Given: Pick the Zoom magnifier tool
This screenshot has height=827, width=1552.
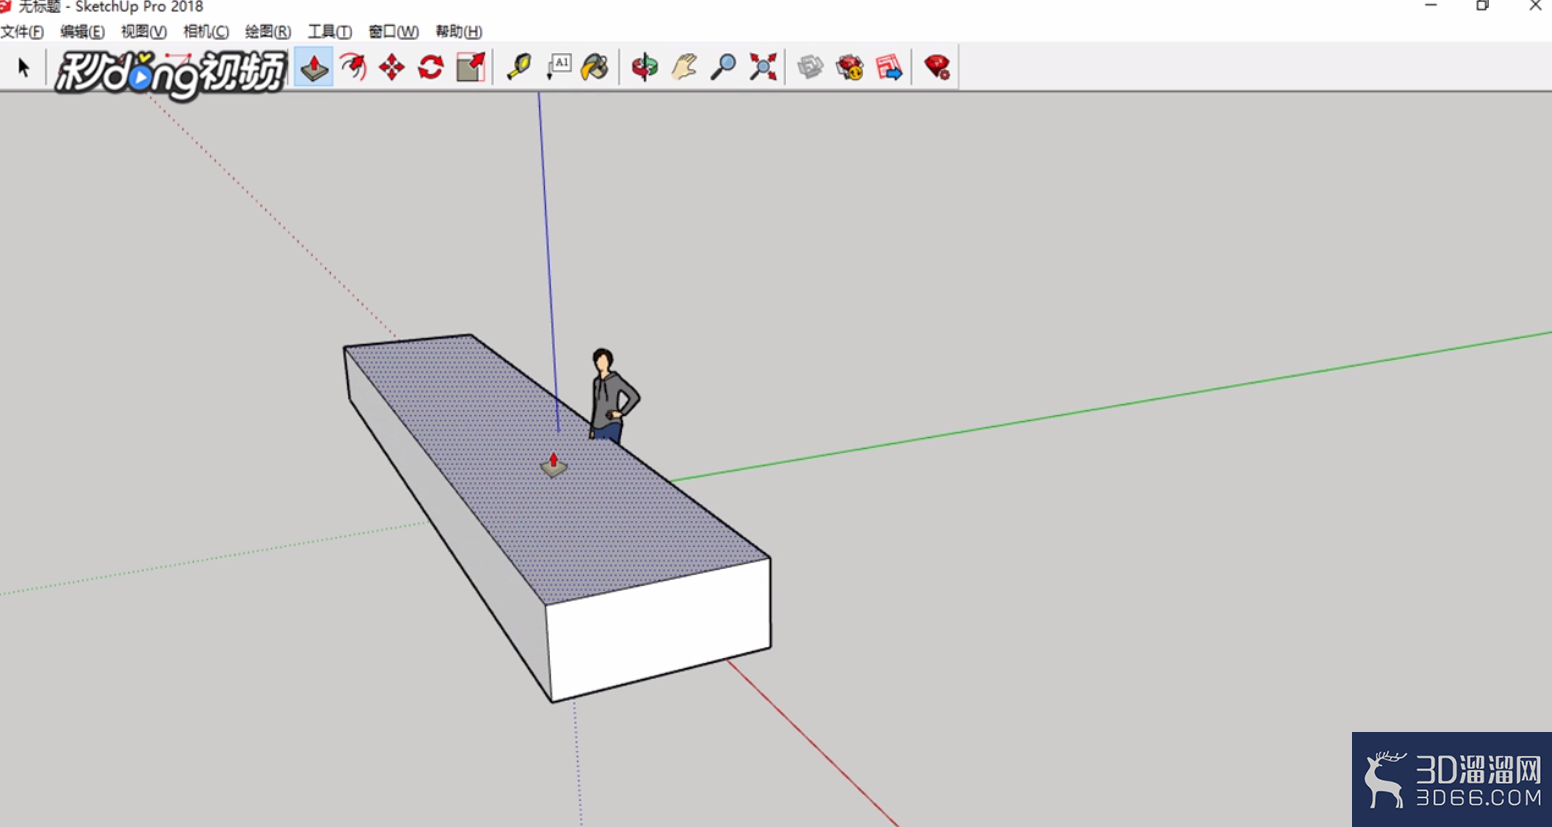Looking at the screenshot, I should (723, 67).
